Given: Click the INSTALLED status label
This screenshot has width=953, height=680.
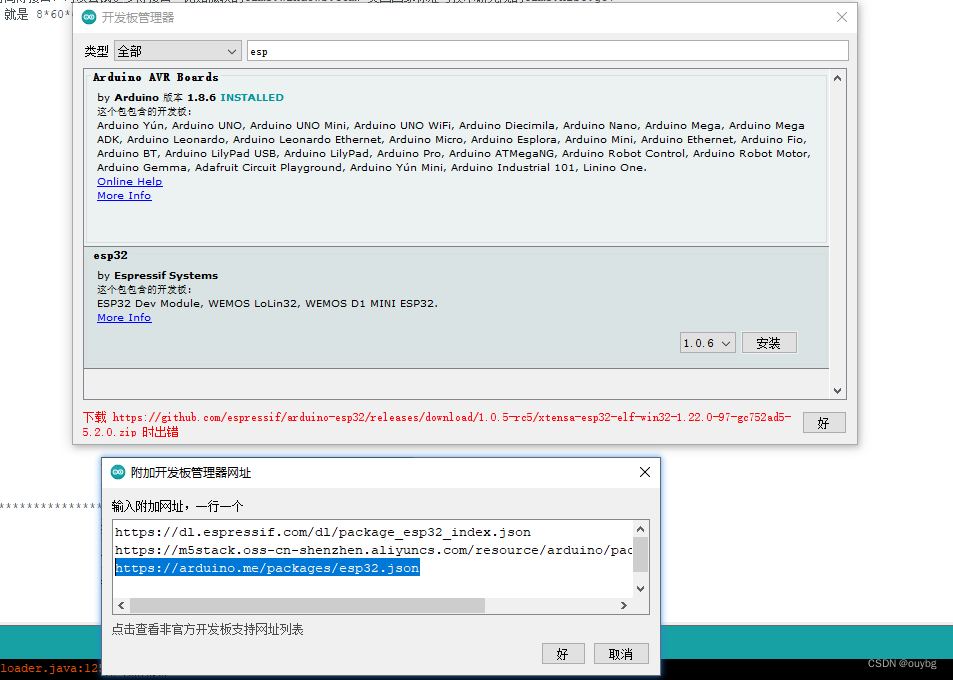Looking at the screenshot, I should pyautogui.click(x=252, y=97).
